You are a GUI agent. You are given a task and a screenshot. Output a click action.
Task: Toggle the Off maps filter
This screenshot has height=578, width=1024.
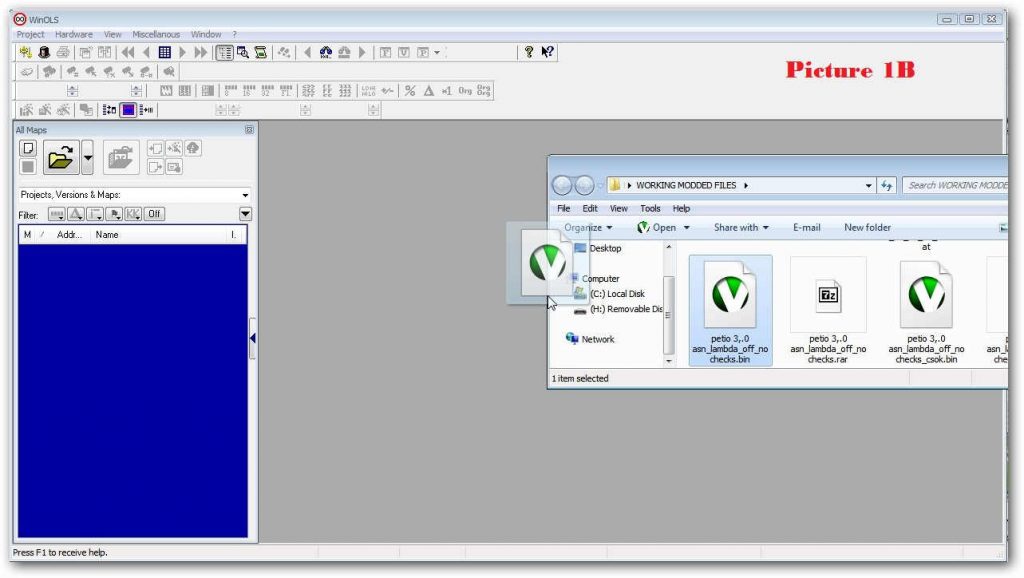click(x=154, y=214)
